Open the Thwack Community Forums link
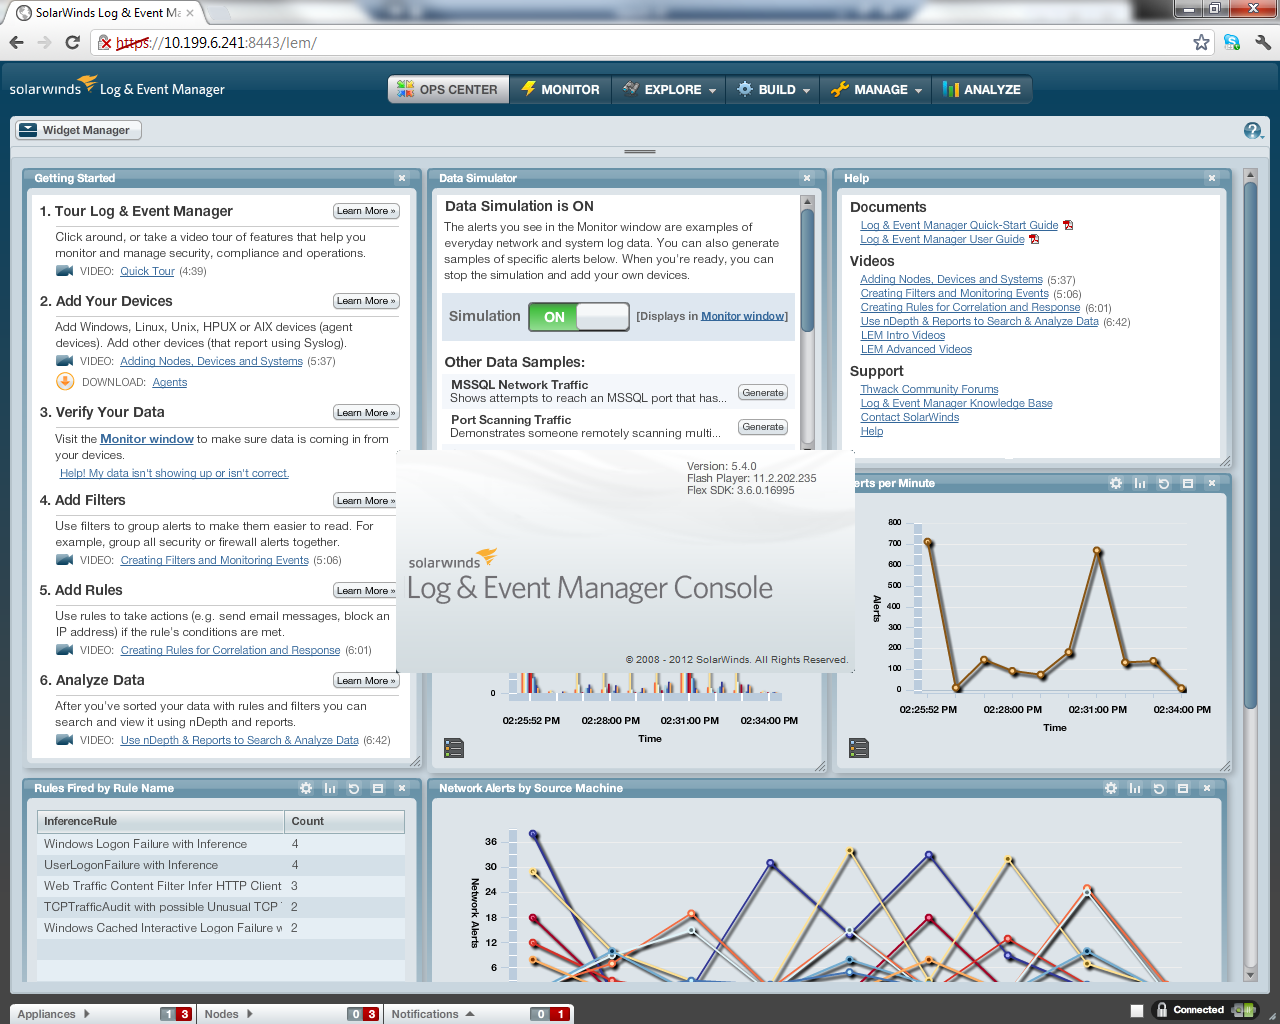 [929, 389]
